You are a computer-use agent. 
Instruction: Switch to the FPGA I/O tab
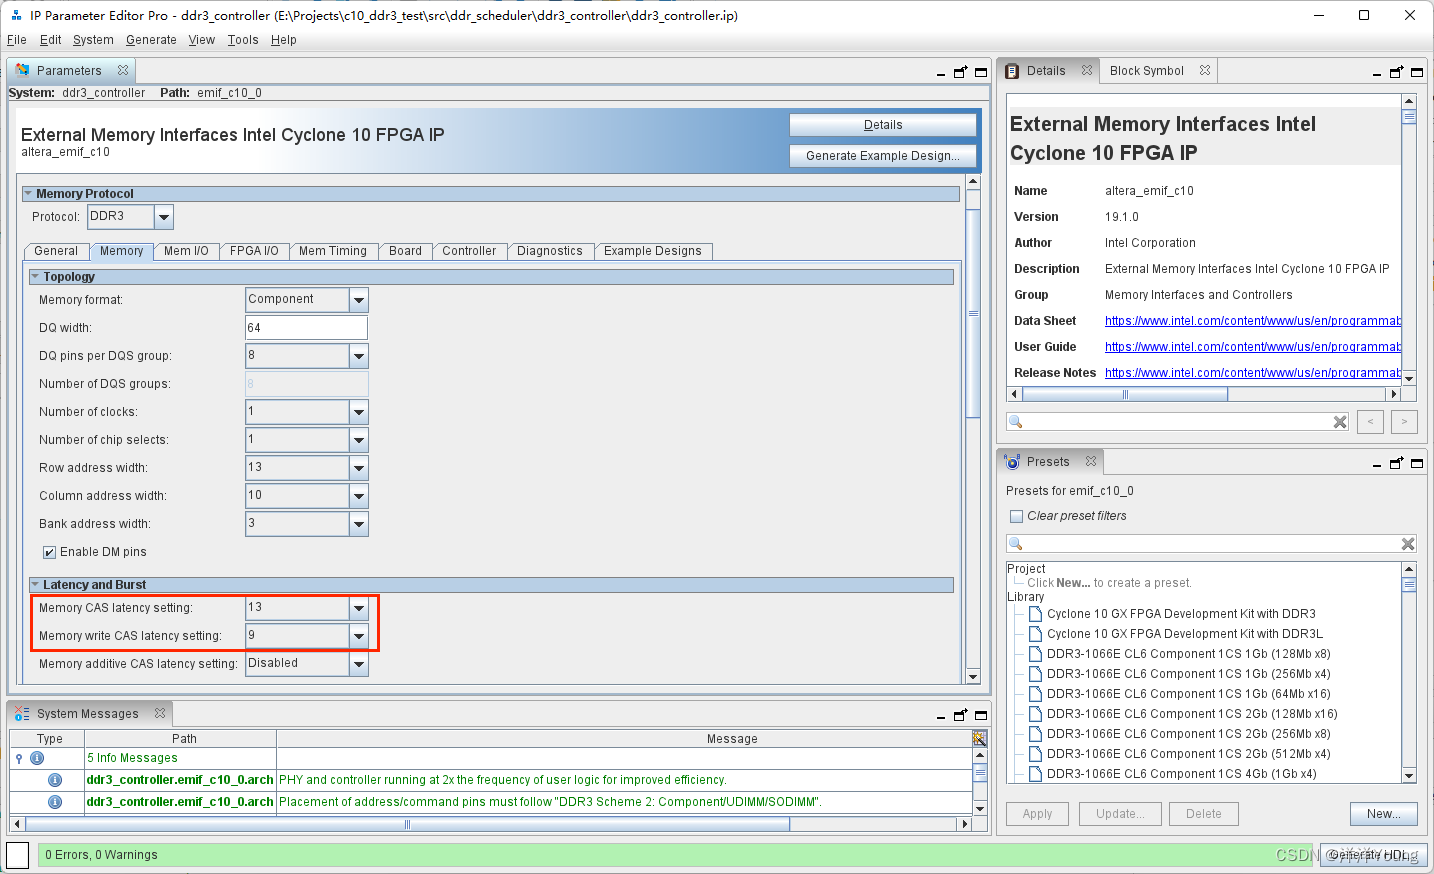click(254, 251)
